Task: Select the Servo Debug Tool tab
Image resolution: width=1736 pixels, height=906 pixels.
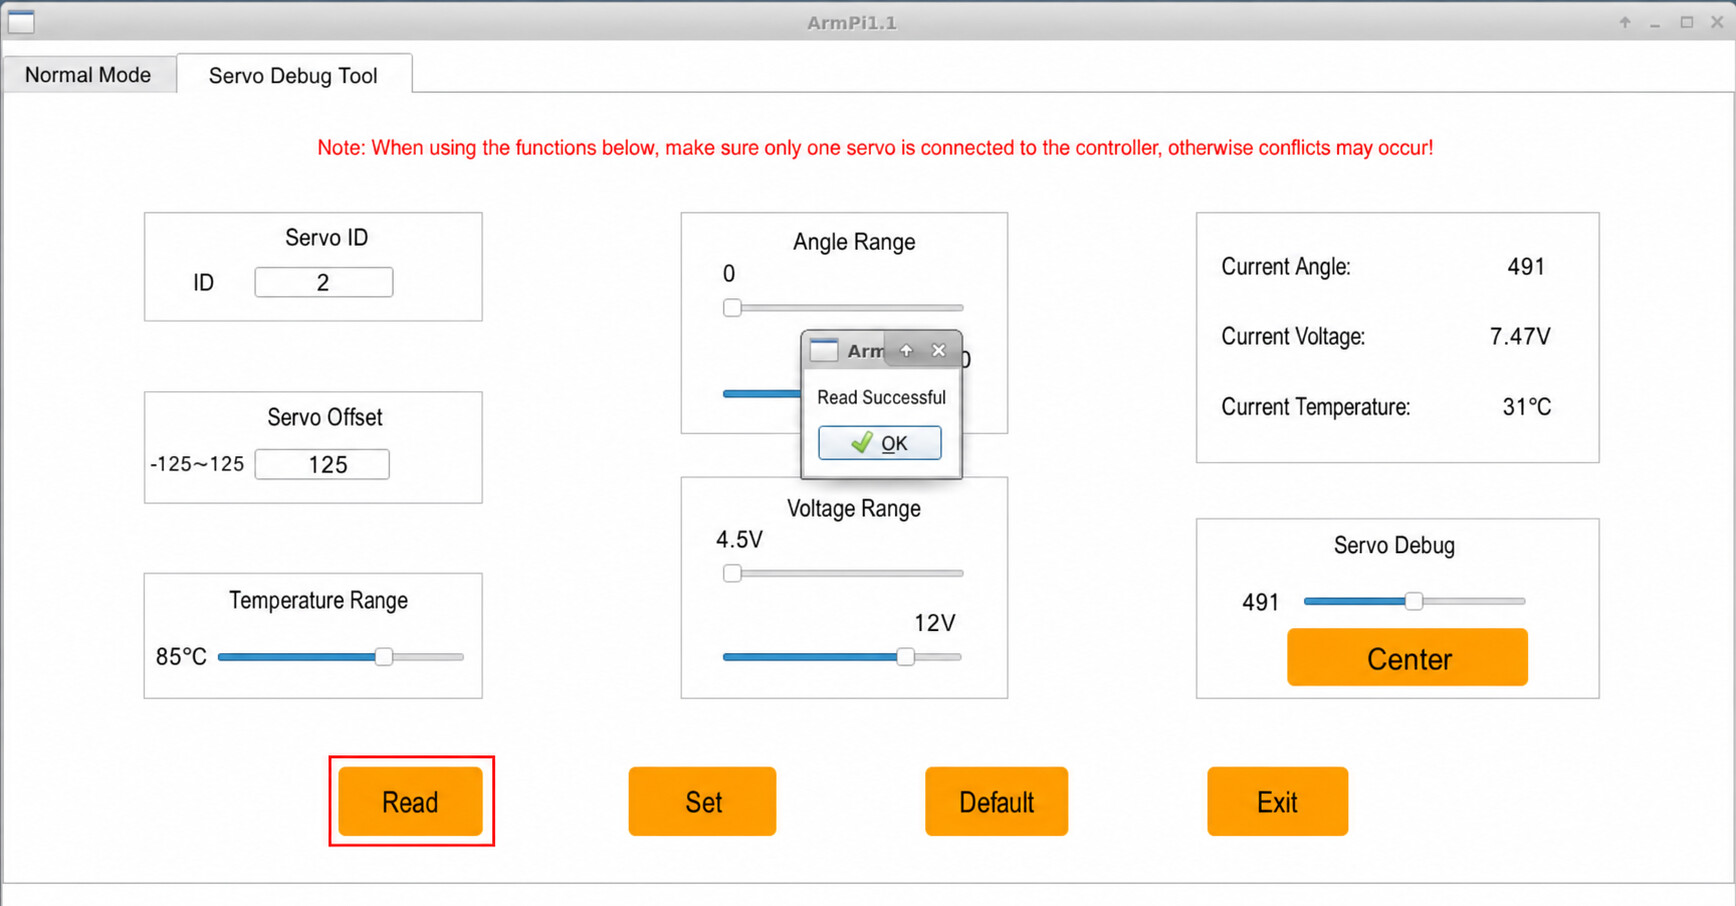Action: coord(293,75)
